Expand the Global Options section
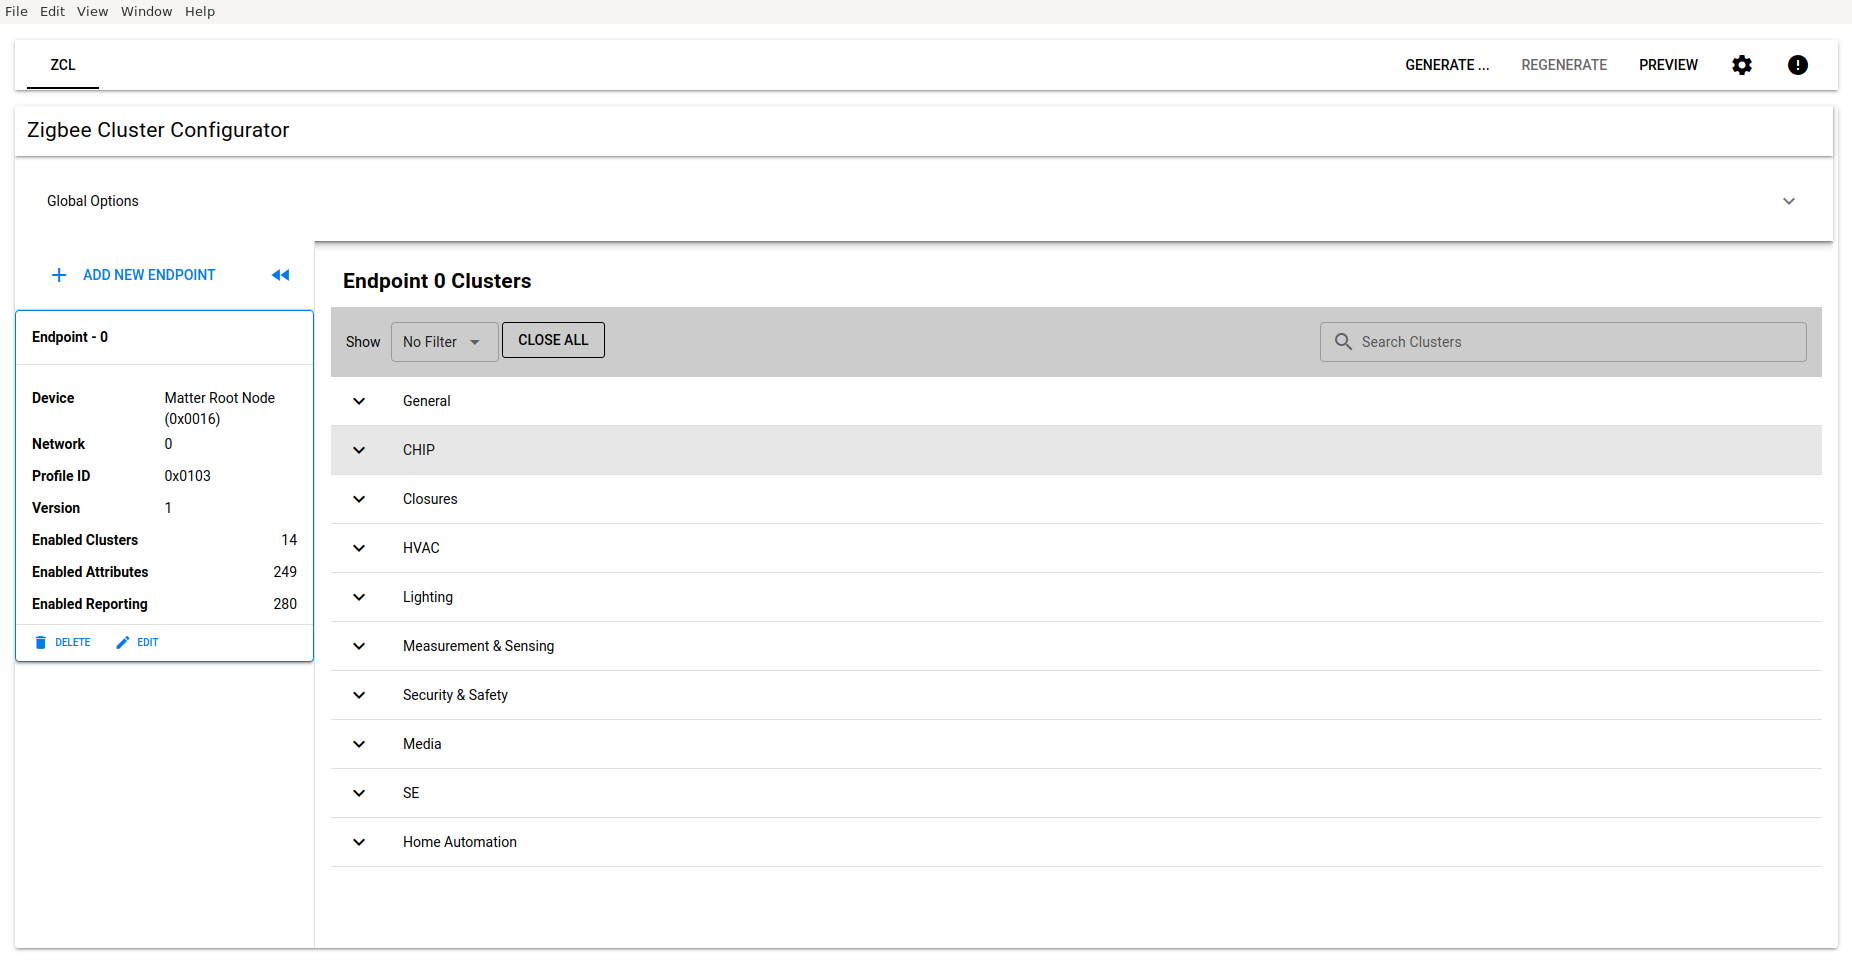The width and height of the screenshot is (1852, 964). pyautogui.click(x=1788, y=201)
